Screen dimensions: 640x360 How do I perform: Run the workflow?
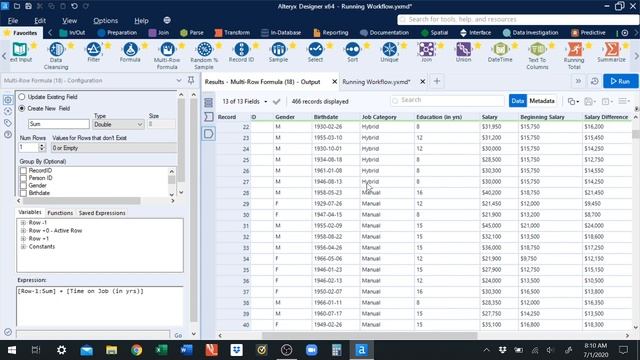coord(620,81)
